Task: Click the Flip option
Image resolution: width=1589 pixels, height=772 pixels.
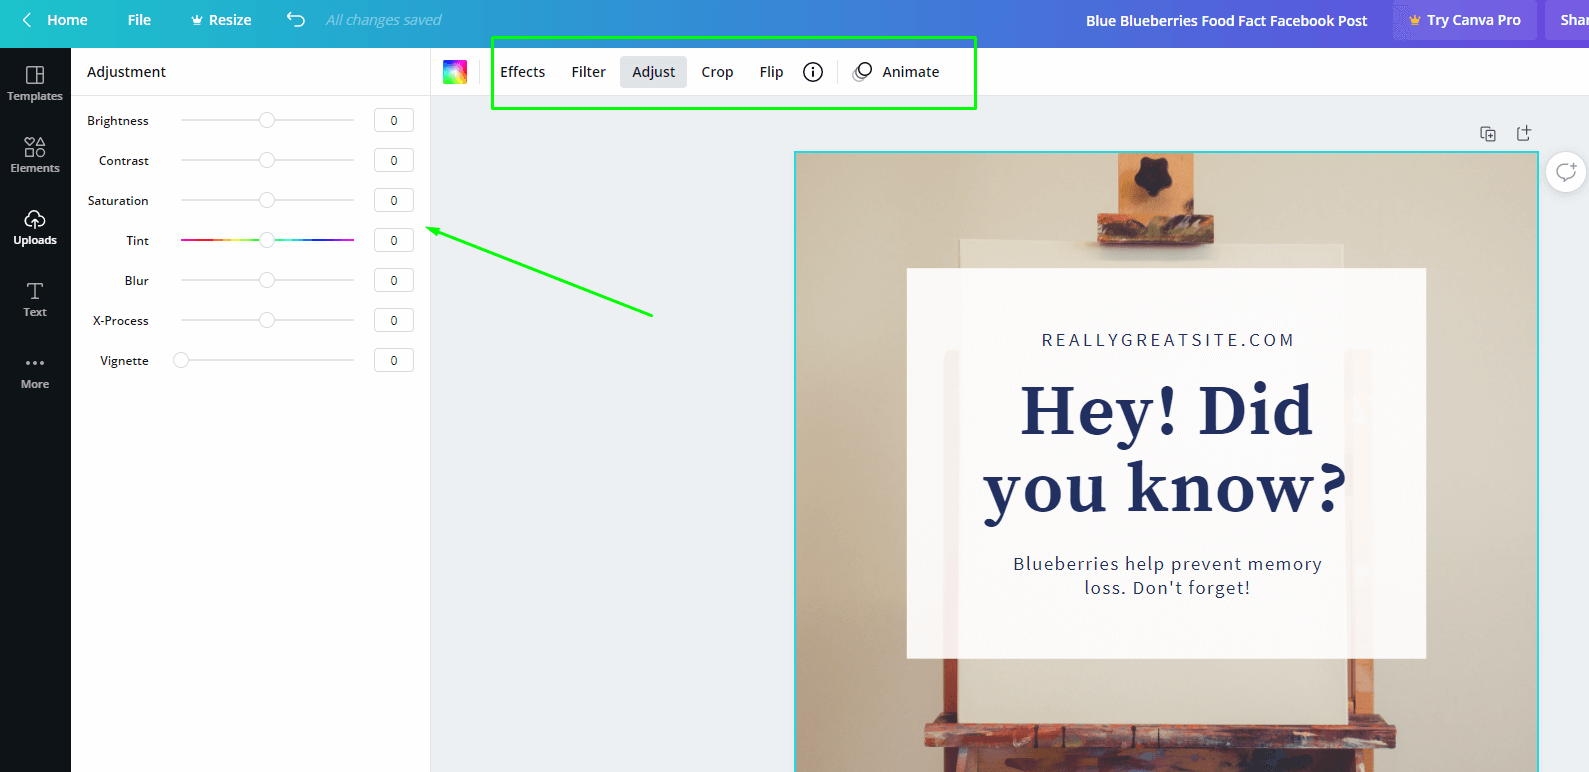Action: coord(771,72)
